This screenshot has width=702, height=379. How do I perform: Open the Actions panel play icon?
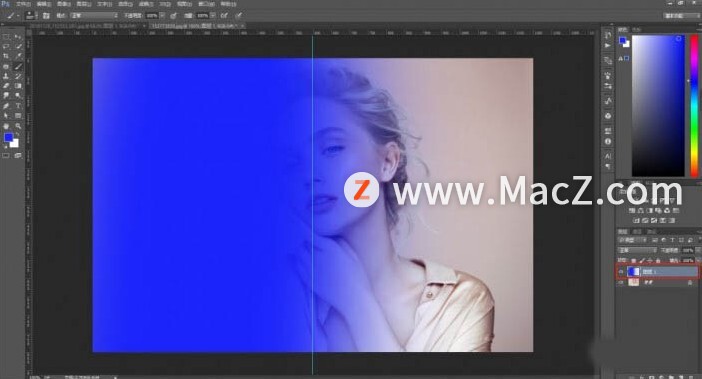(608, 46)
